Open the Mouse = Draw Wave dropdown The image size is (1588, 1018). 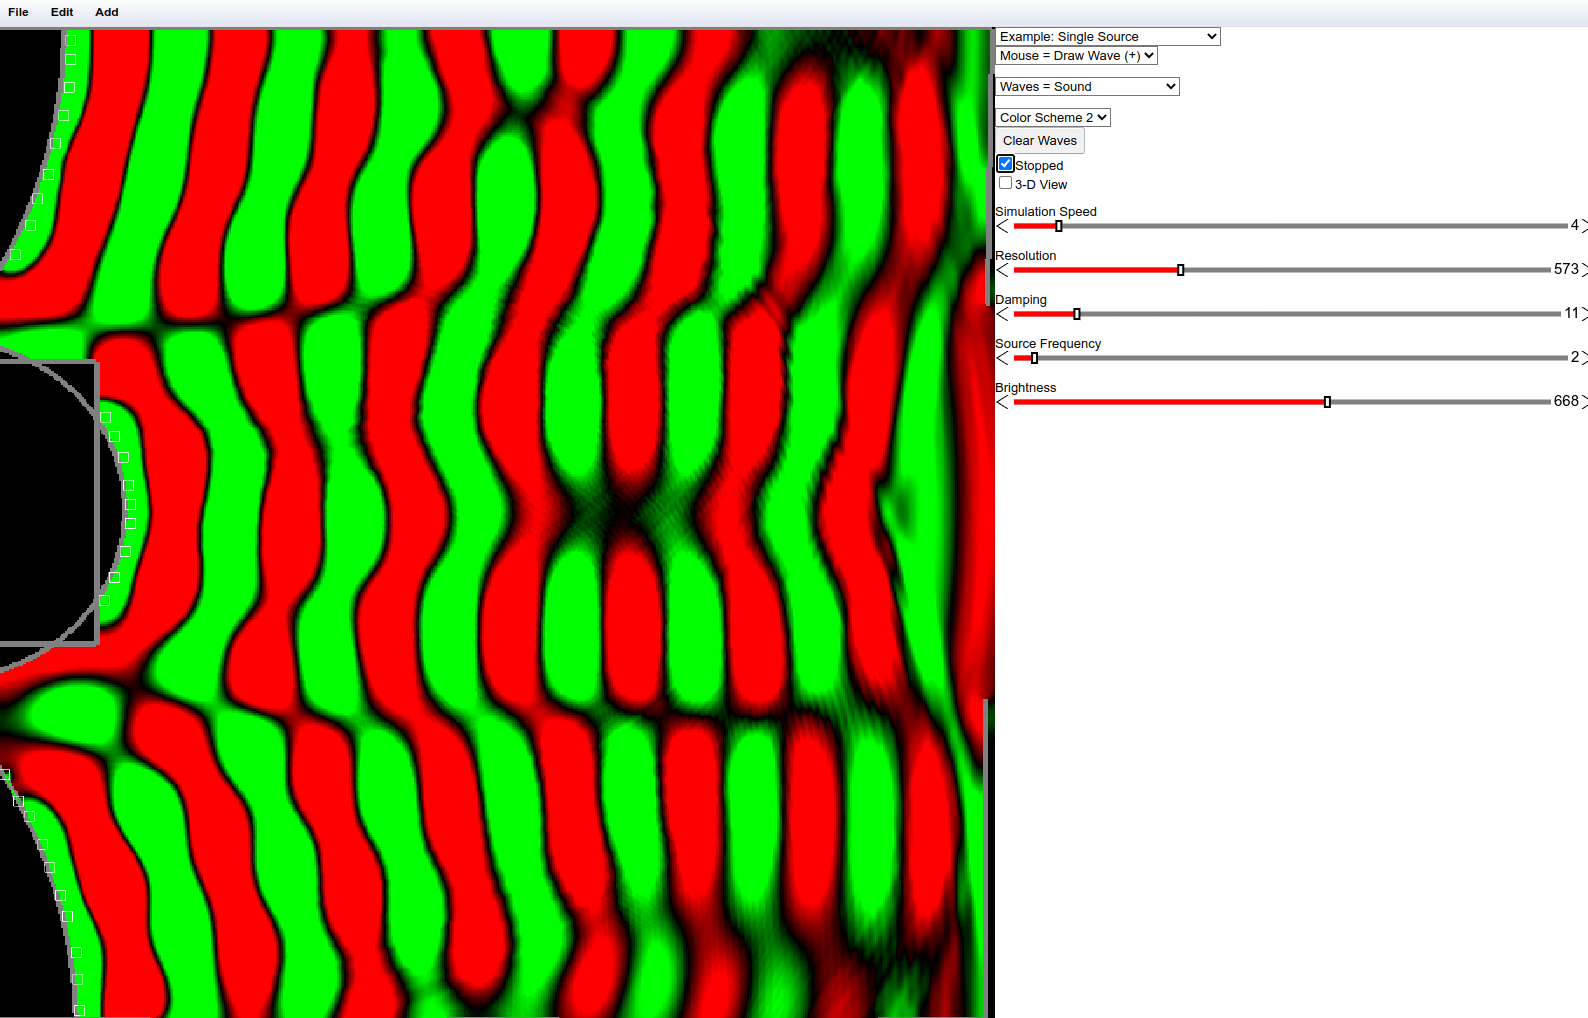(1076, 56)
